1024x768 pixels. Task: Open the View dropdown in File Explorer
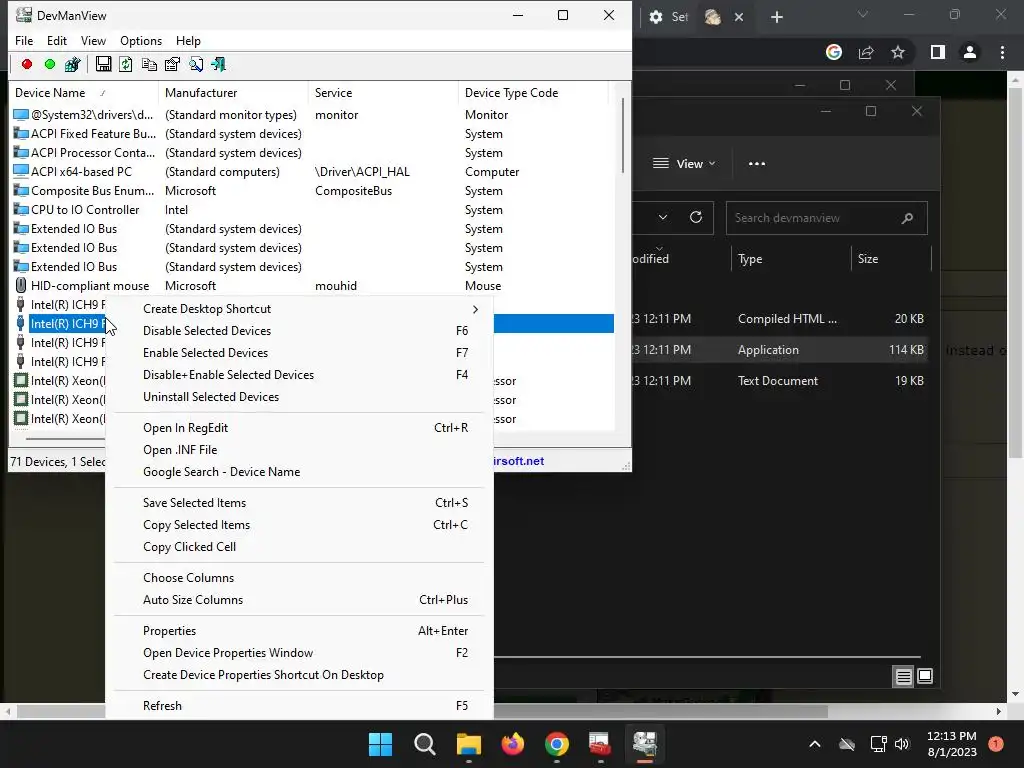point(684,163)
